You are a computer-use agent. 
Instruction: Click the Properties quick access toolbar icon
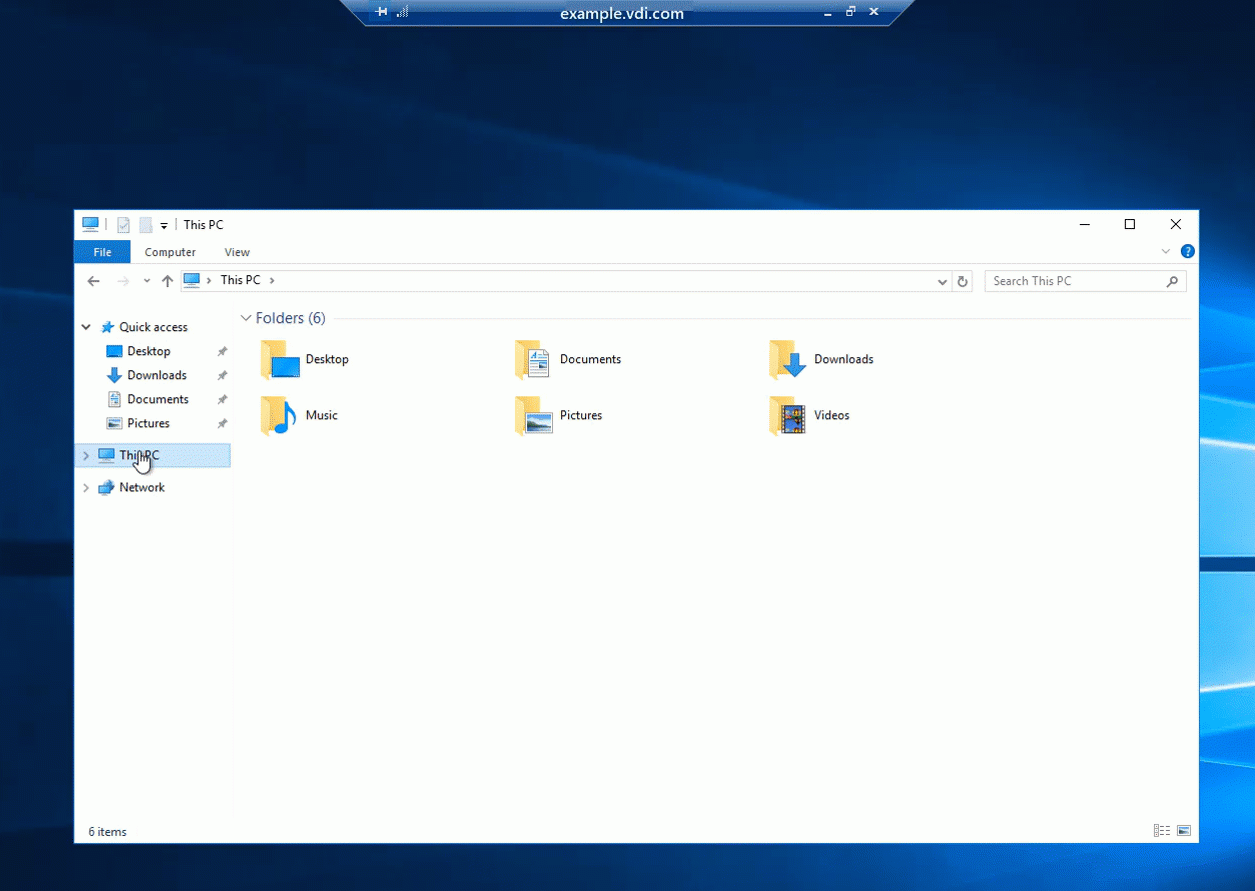click(x=123, y=225)
